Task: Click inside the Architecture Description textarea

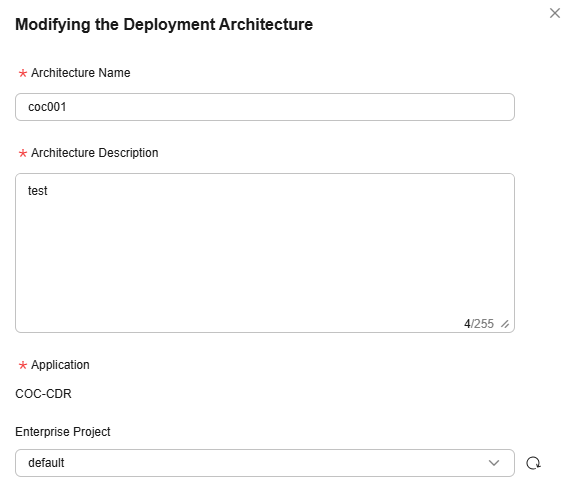Action: [x=265, y=253]
